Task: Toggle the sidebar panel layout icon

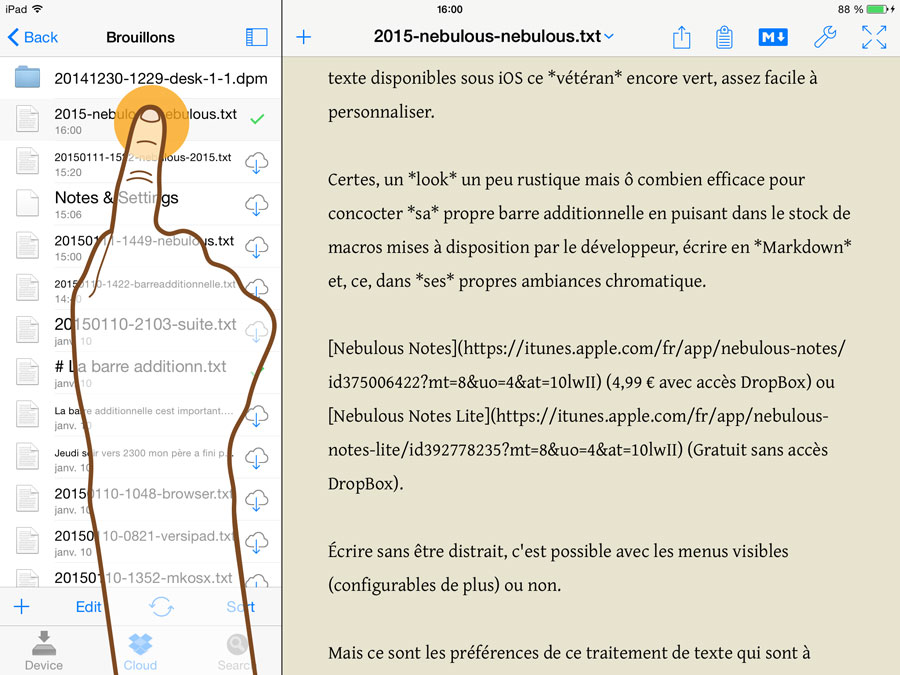Action: click(257, 37)
